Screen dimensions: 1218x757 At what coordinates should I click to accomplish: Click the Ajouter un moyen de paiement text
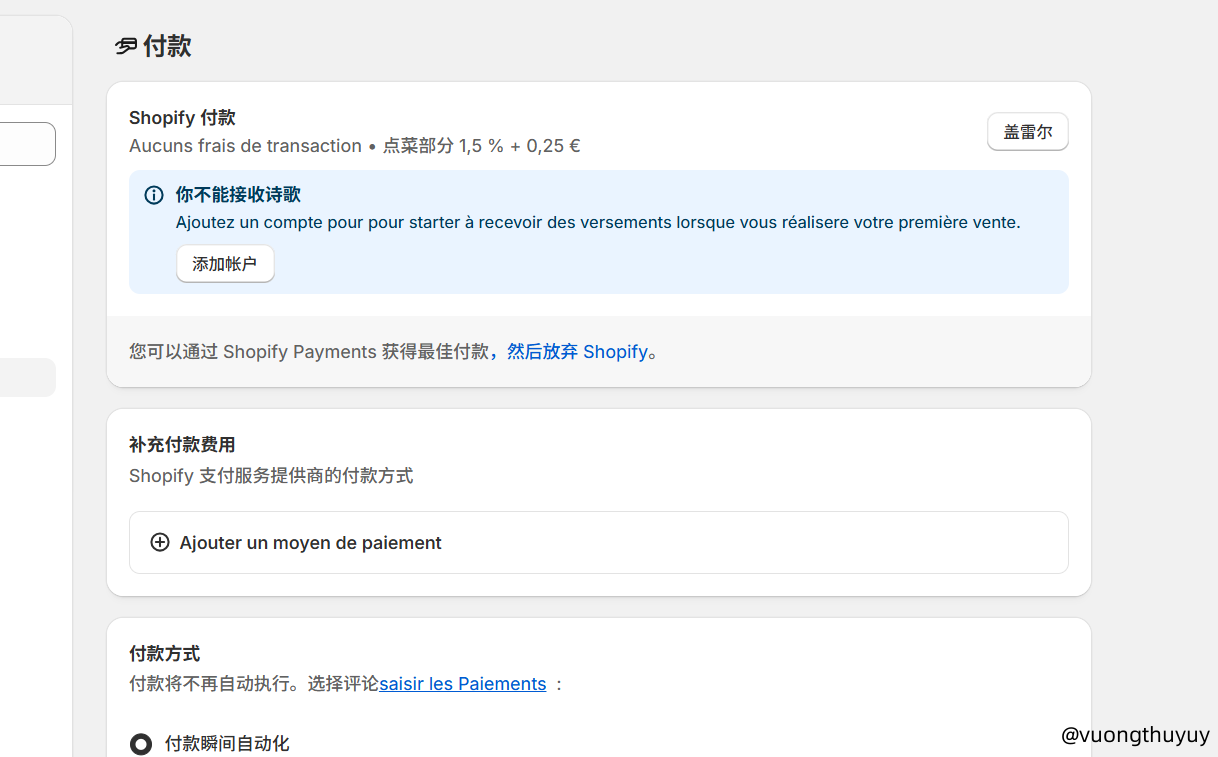tap(310, 543)
